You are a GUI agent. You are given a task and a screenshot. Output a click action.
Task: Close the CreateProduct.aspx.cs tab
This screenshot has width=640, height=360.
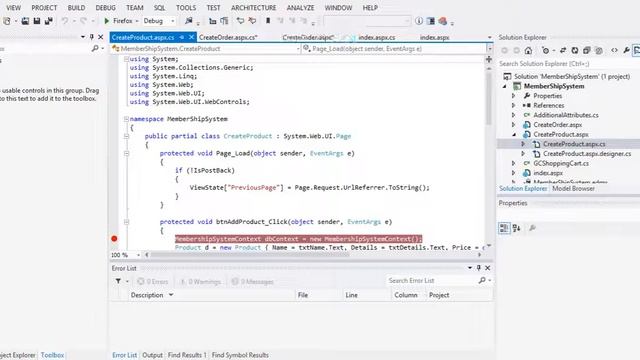point(191,37)
